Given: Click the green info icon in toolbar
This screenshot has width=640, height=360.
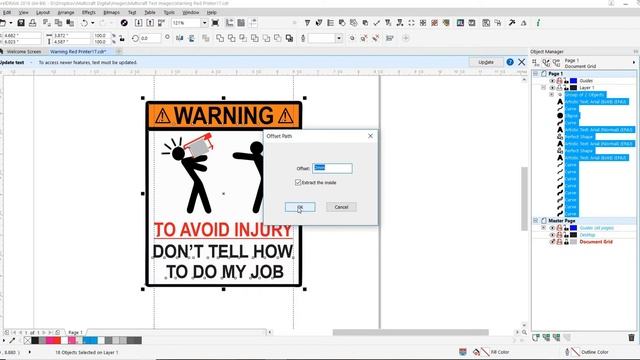Looking at the screenshot, I should (538, 23).
